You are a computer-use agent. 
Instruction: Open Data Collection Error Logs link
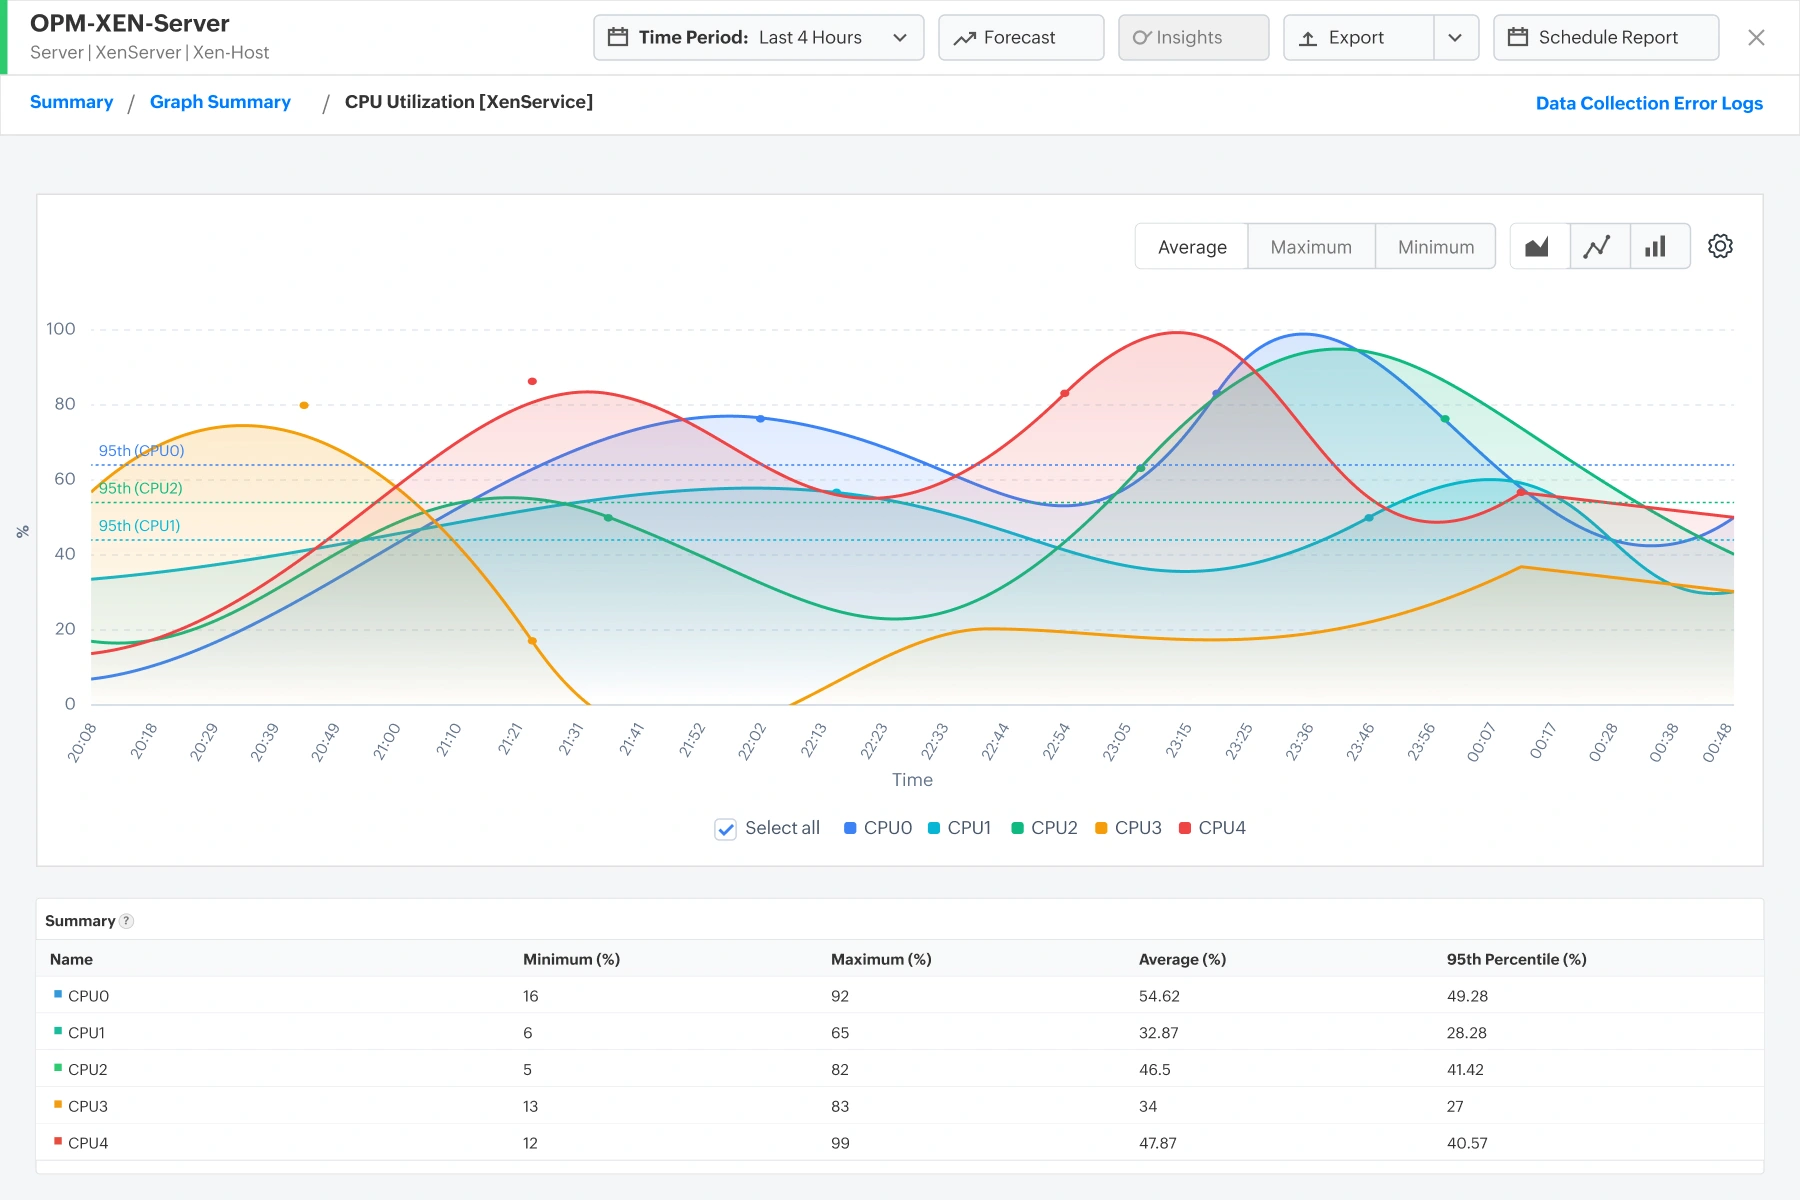tap(1649, 103)
